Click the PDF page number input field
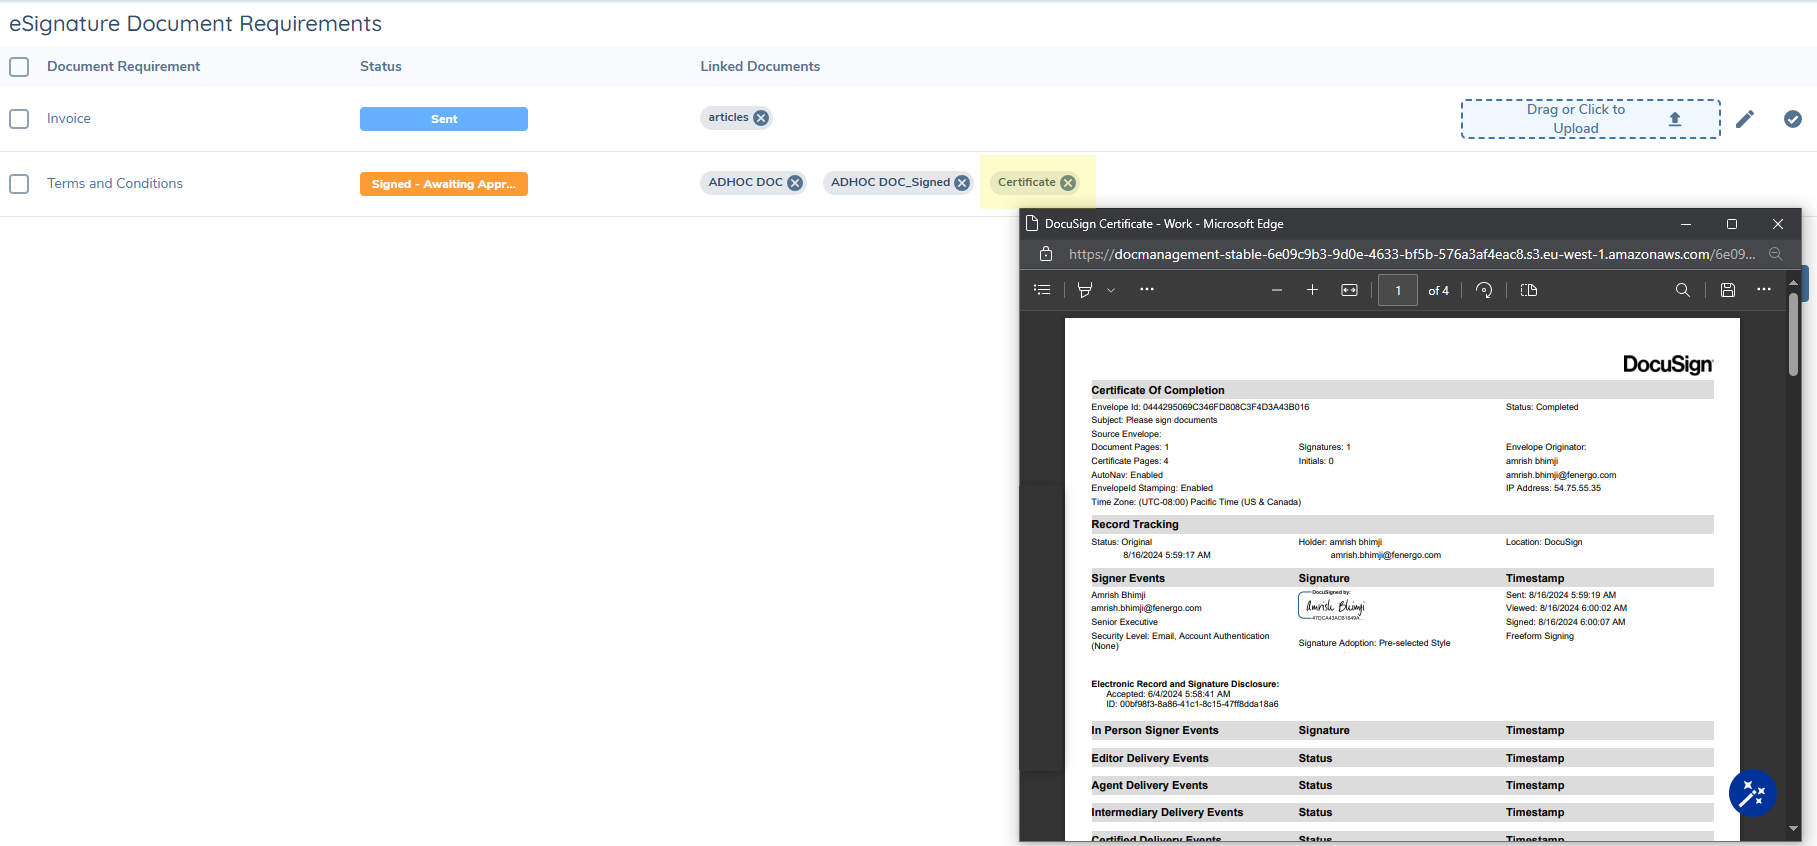1817x846 pixels. pyautogui.click(x=1397, y=291)
